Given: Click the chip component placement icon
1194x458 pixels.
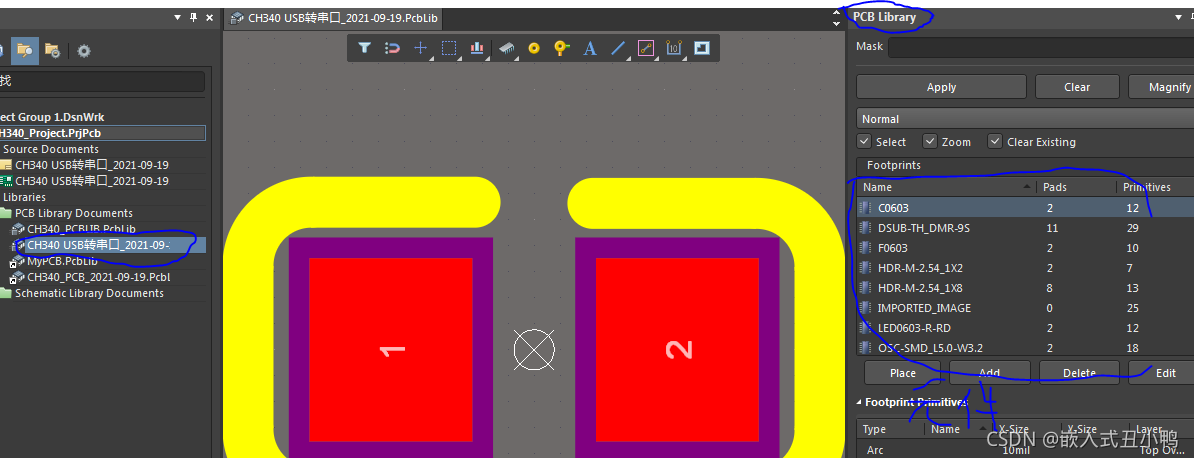Looking at the screenshot, I should point(506,48).
